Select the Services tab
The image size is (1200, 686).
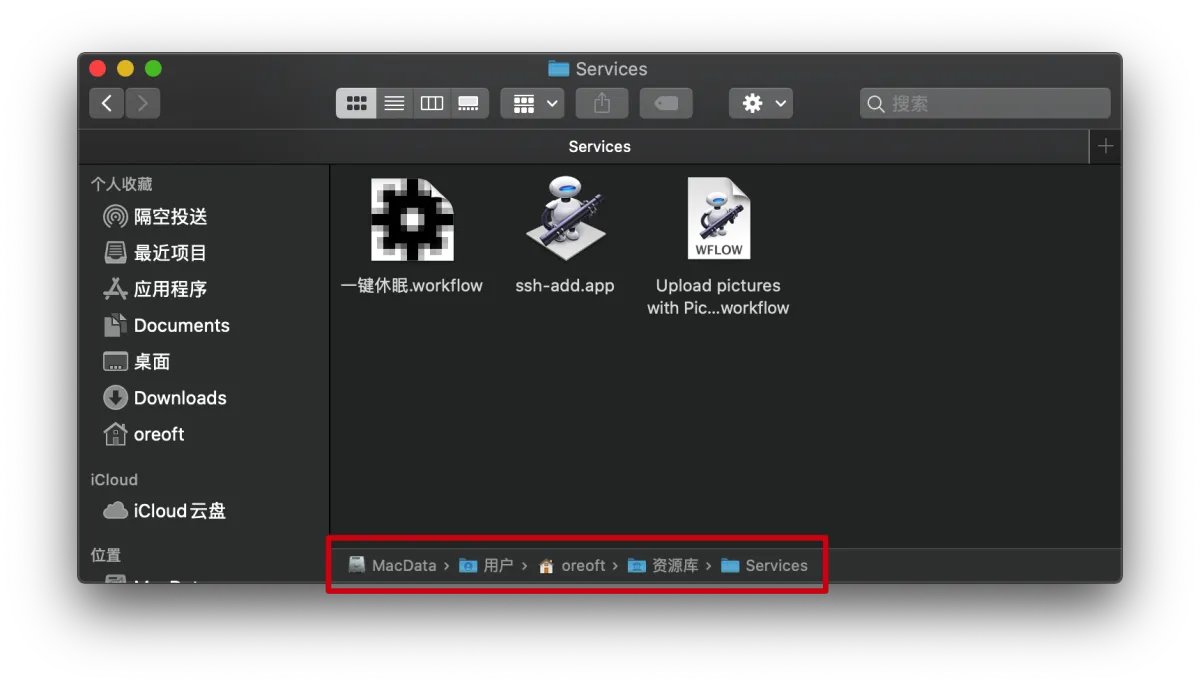click(599, 146)
